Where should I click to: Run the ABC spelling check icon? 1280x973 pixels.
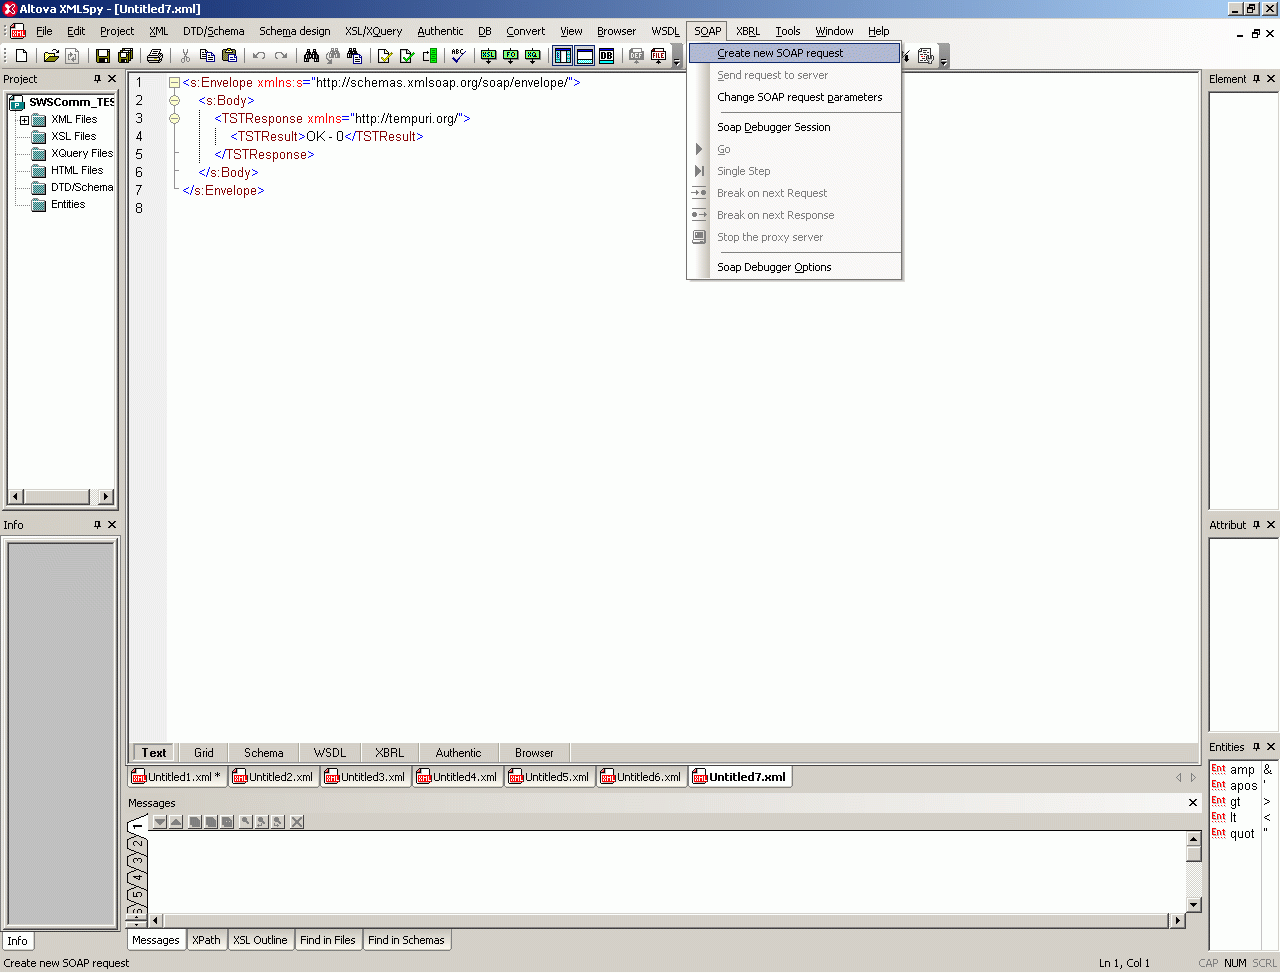(458, 56)
